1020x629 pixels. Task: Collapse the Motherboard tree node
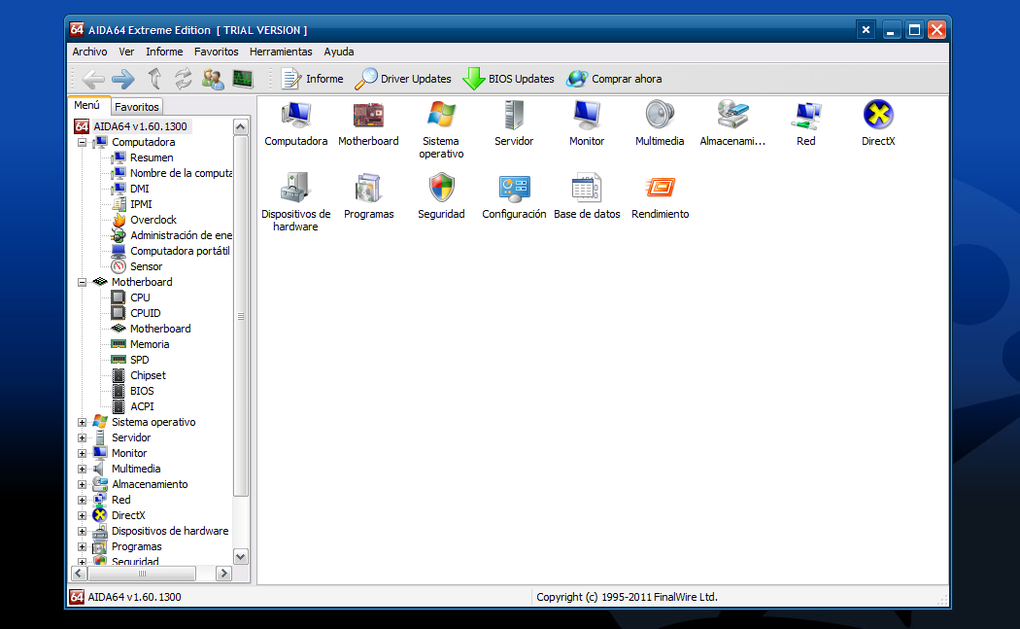[82, 282]
